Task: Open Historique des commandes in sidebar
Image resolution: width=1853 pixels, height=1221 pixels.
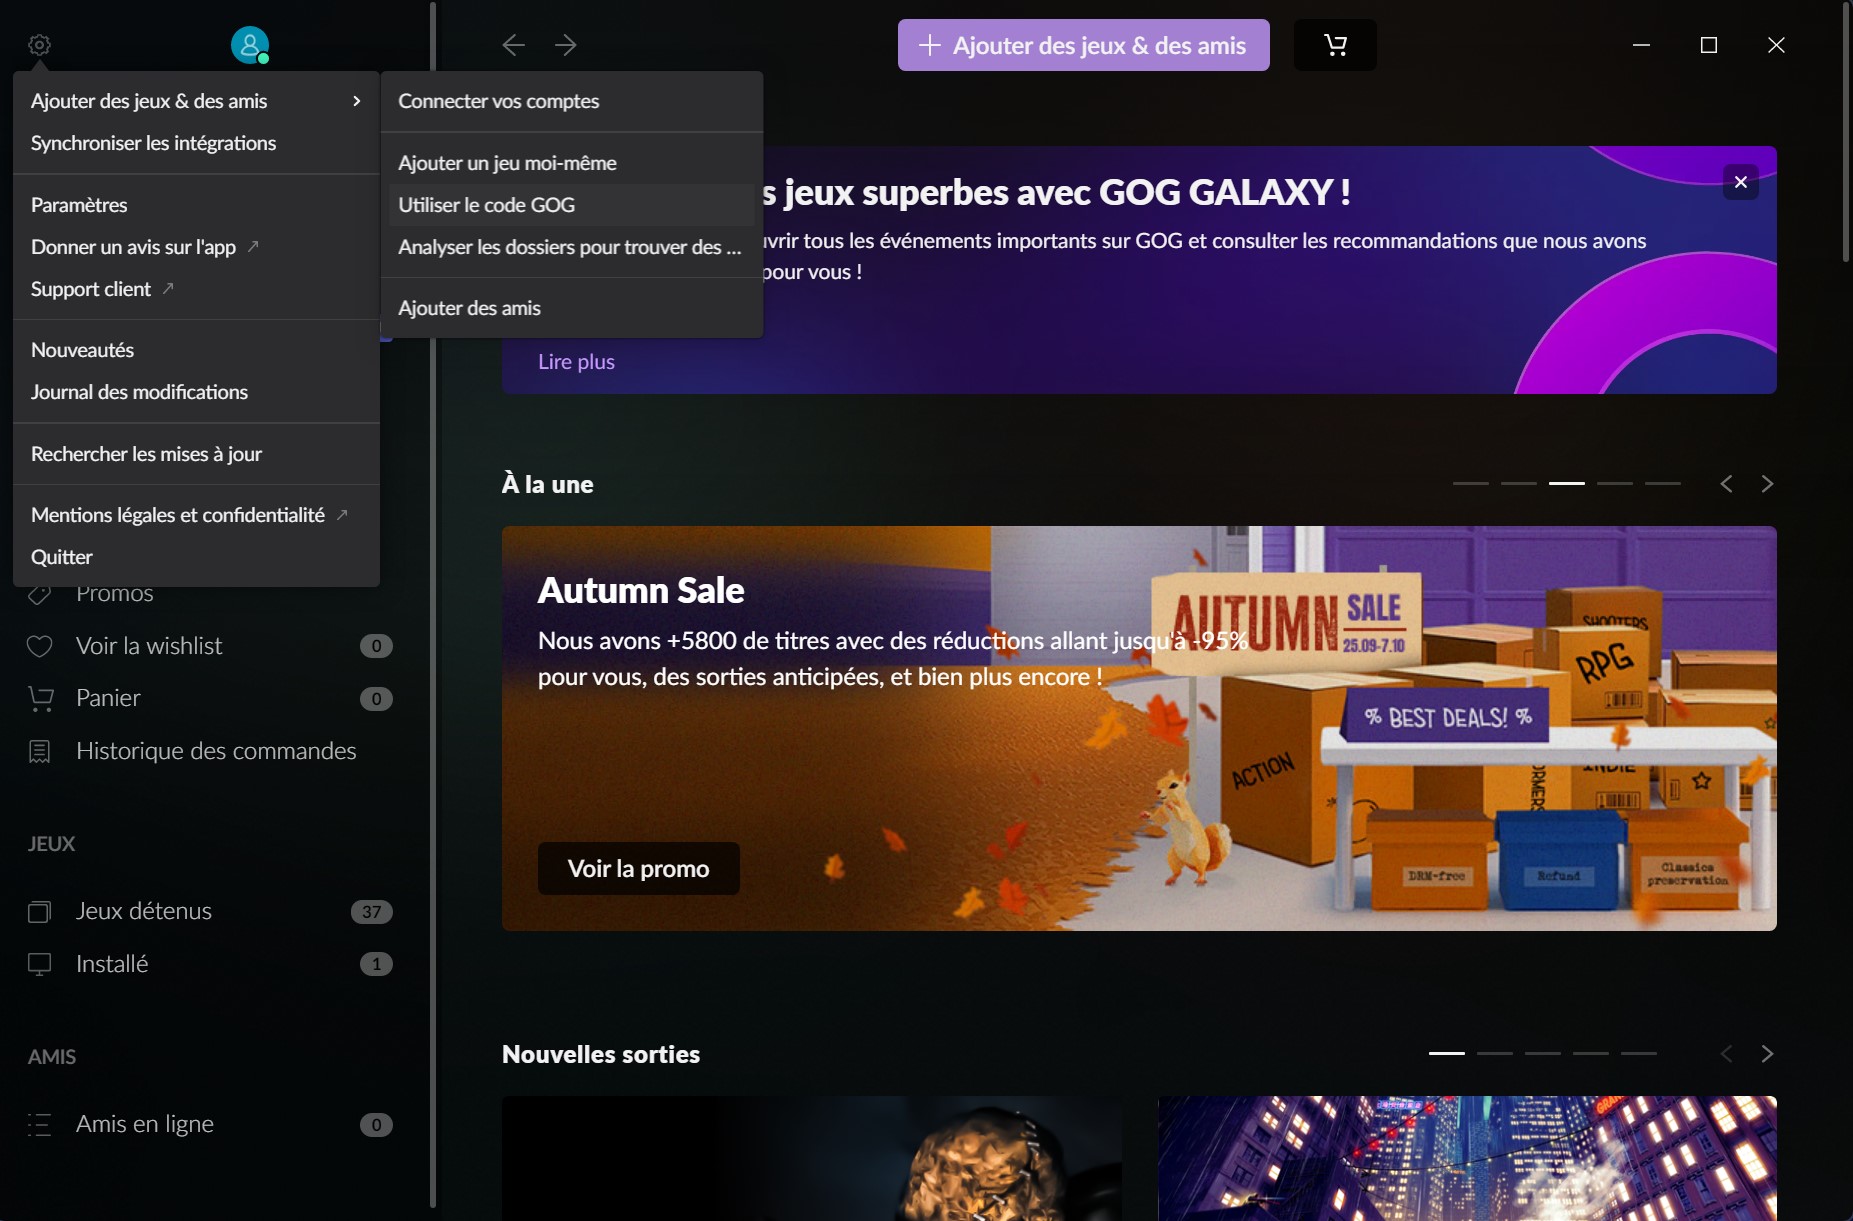Action: click(215, 751)
